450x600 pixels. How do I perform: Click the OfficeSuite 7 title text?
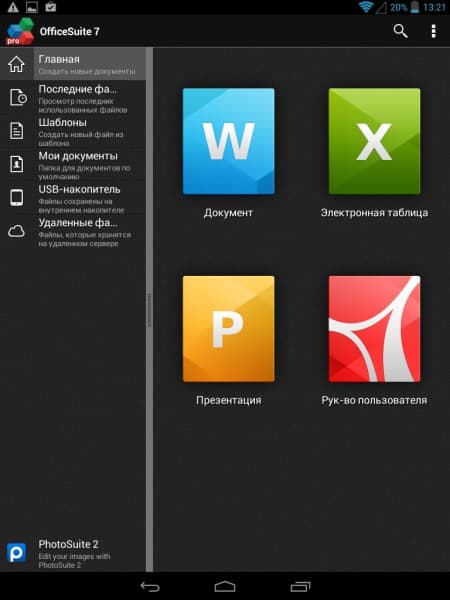point(70,31)
